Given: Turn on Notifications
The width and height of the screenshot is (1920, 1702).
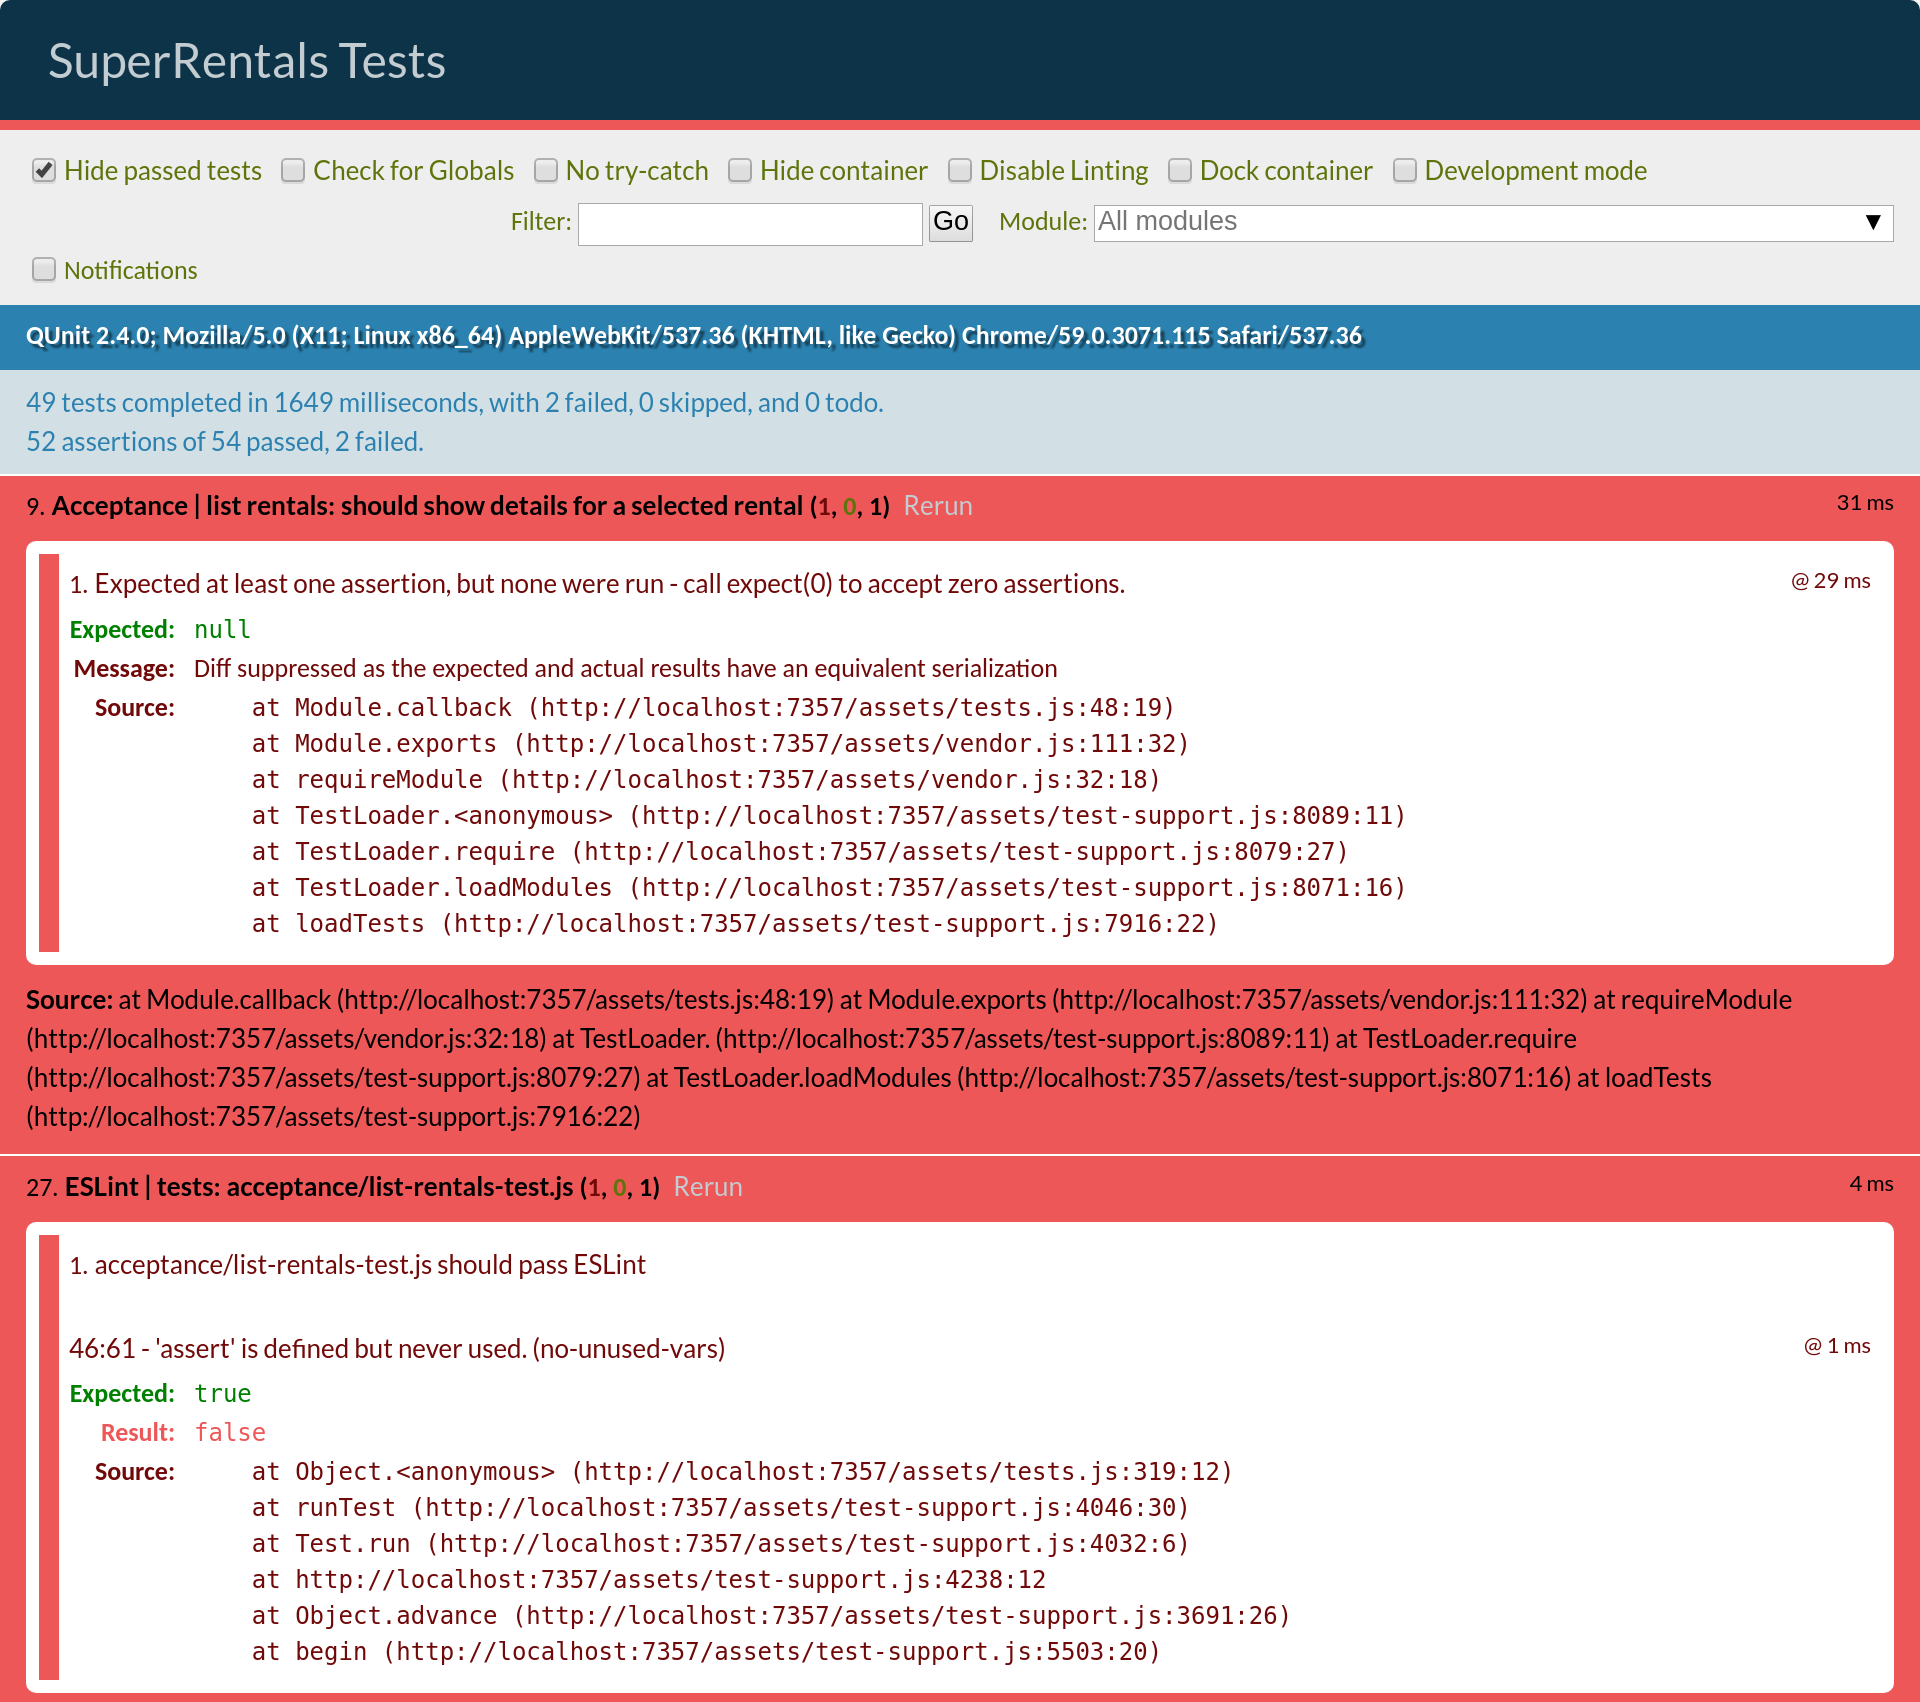Looking at the screenshot, I should tap(44, 269).
